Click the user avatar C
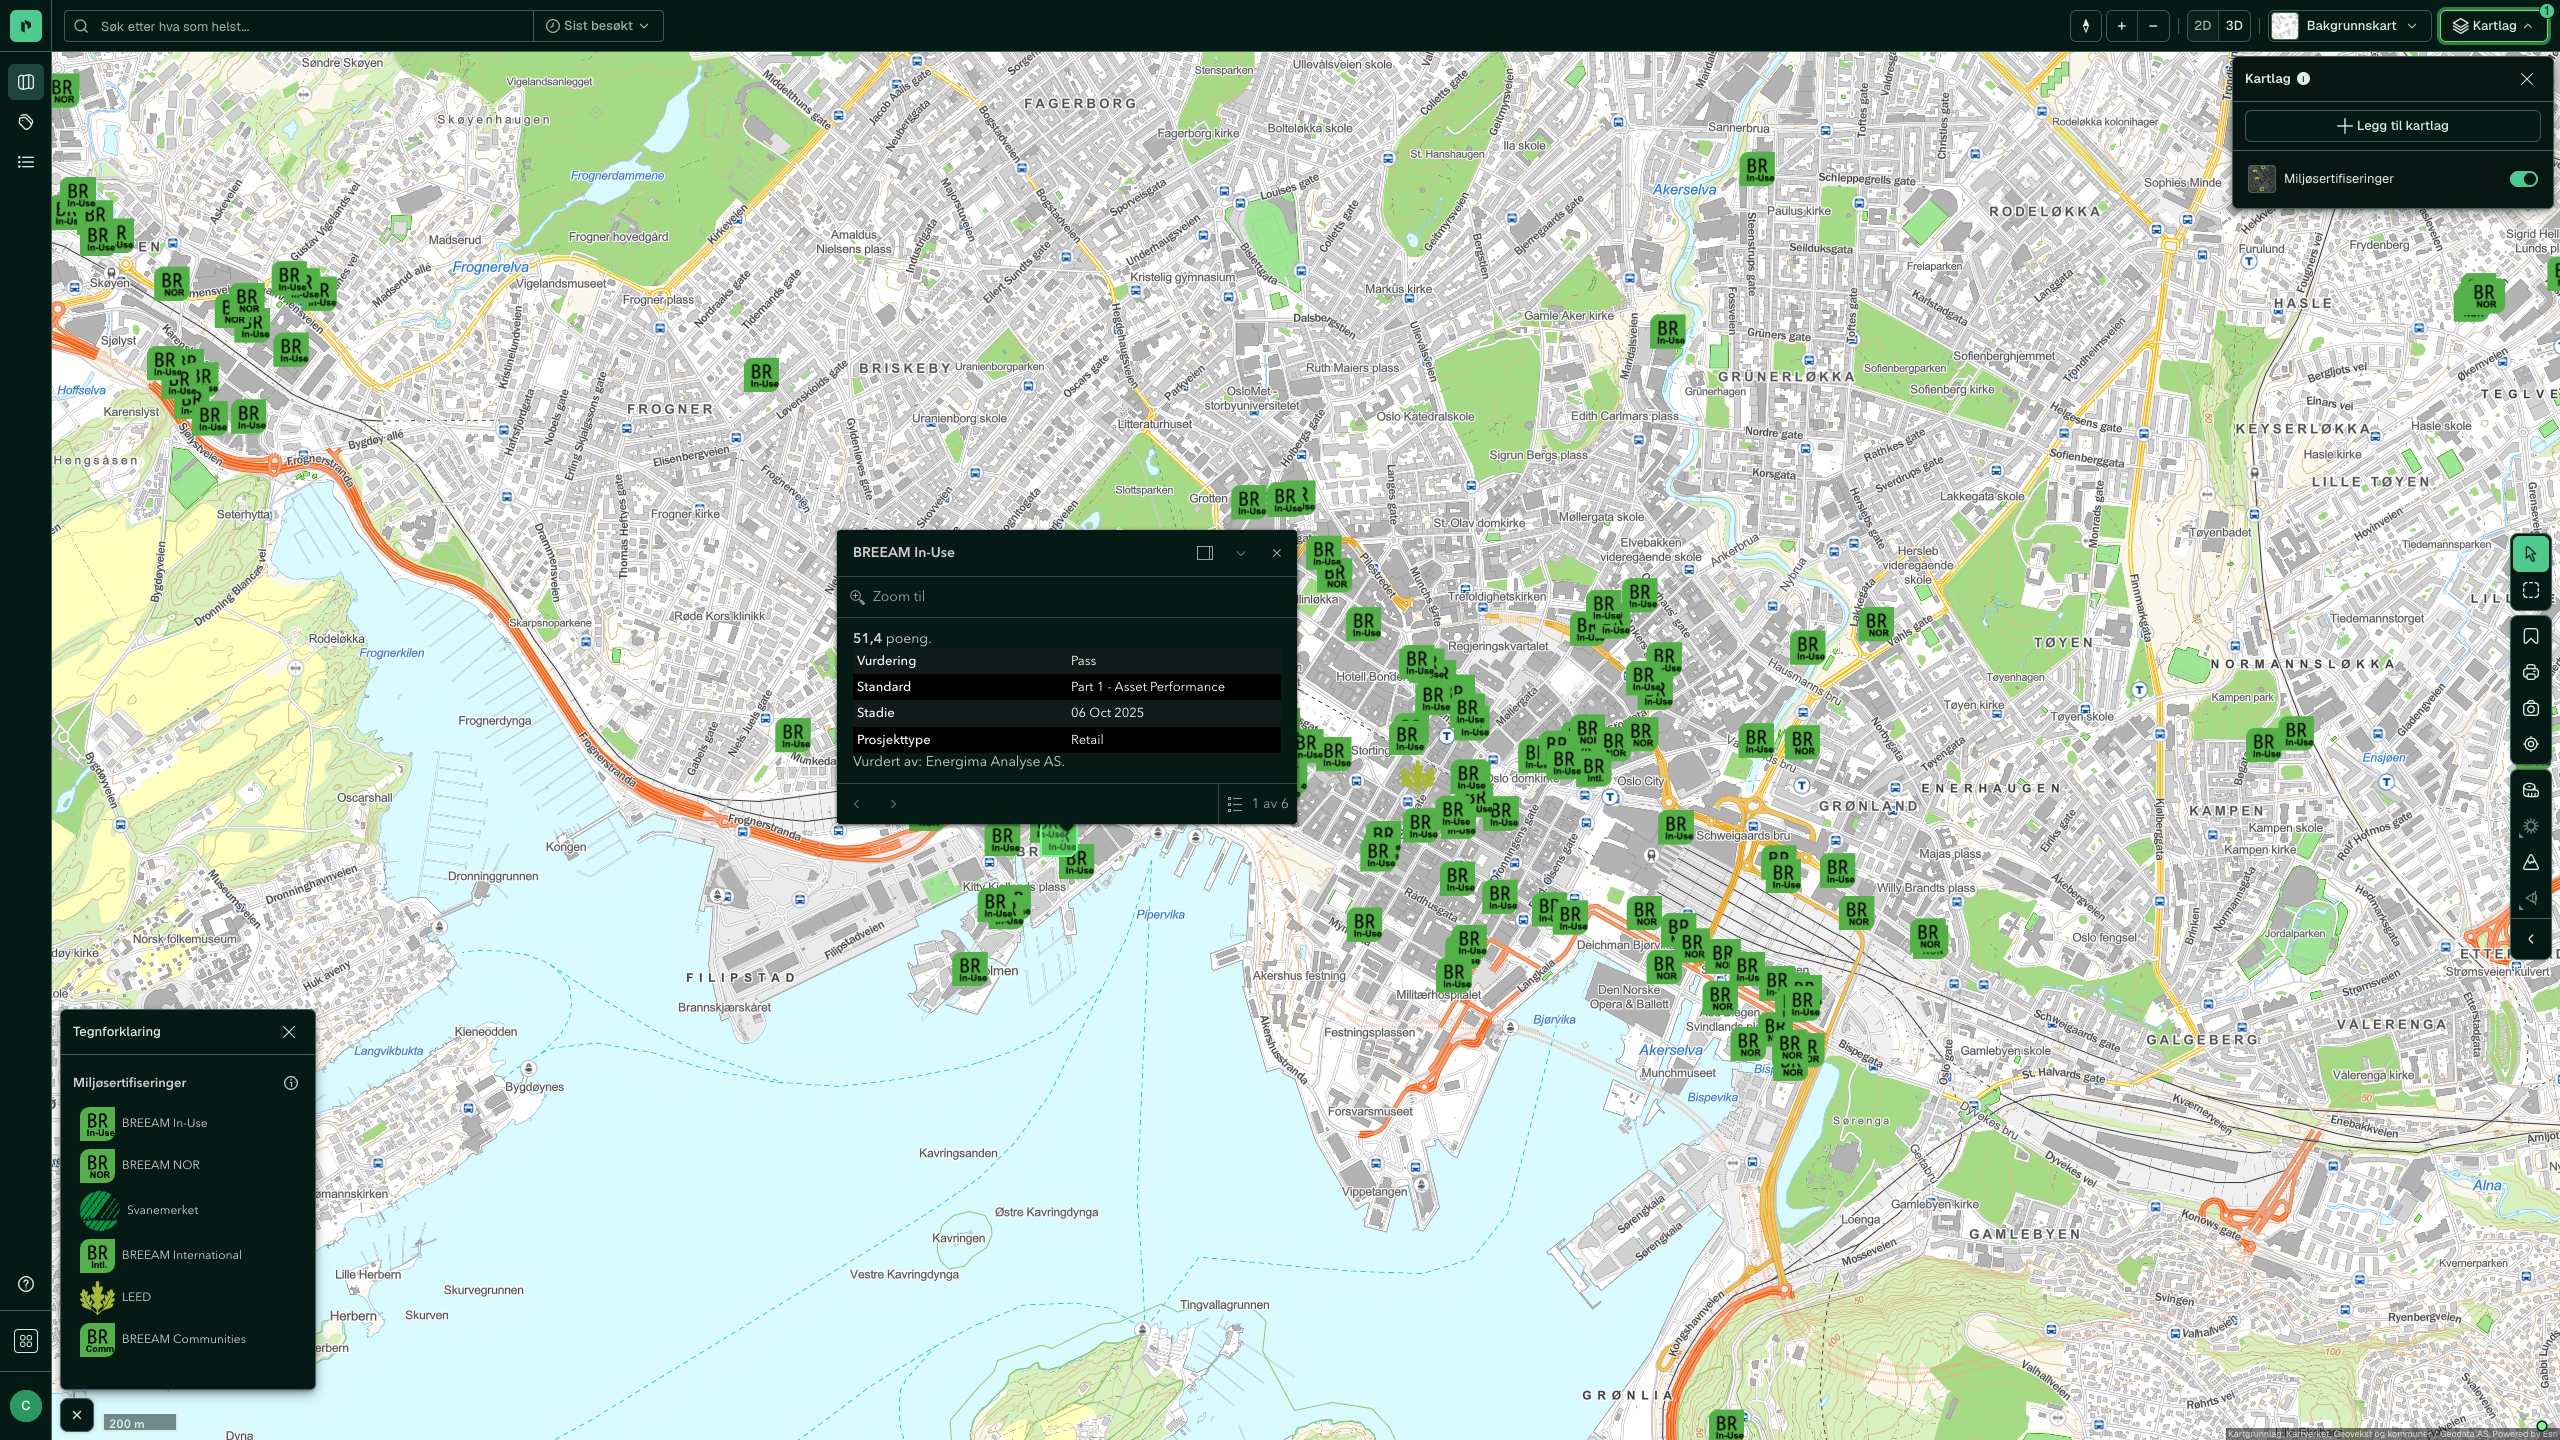The width and height of the screenshot is (2560, 1440). 26,1405
